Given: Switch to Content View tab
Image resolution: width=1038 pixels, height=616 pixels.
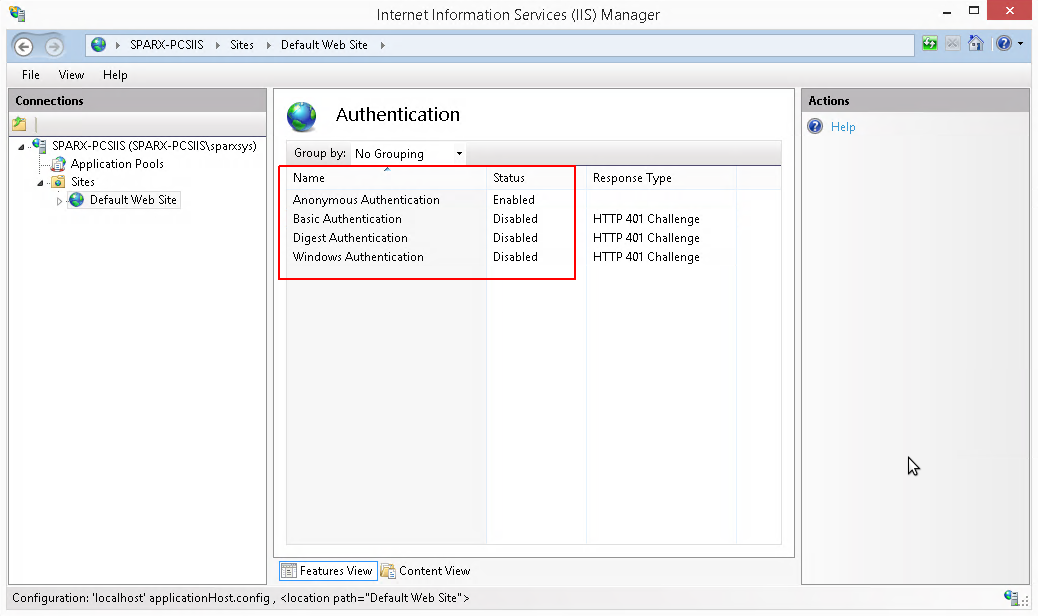Looking at the screenshot, I should (x=425, y=571).
